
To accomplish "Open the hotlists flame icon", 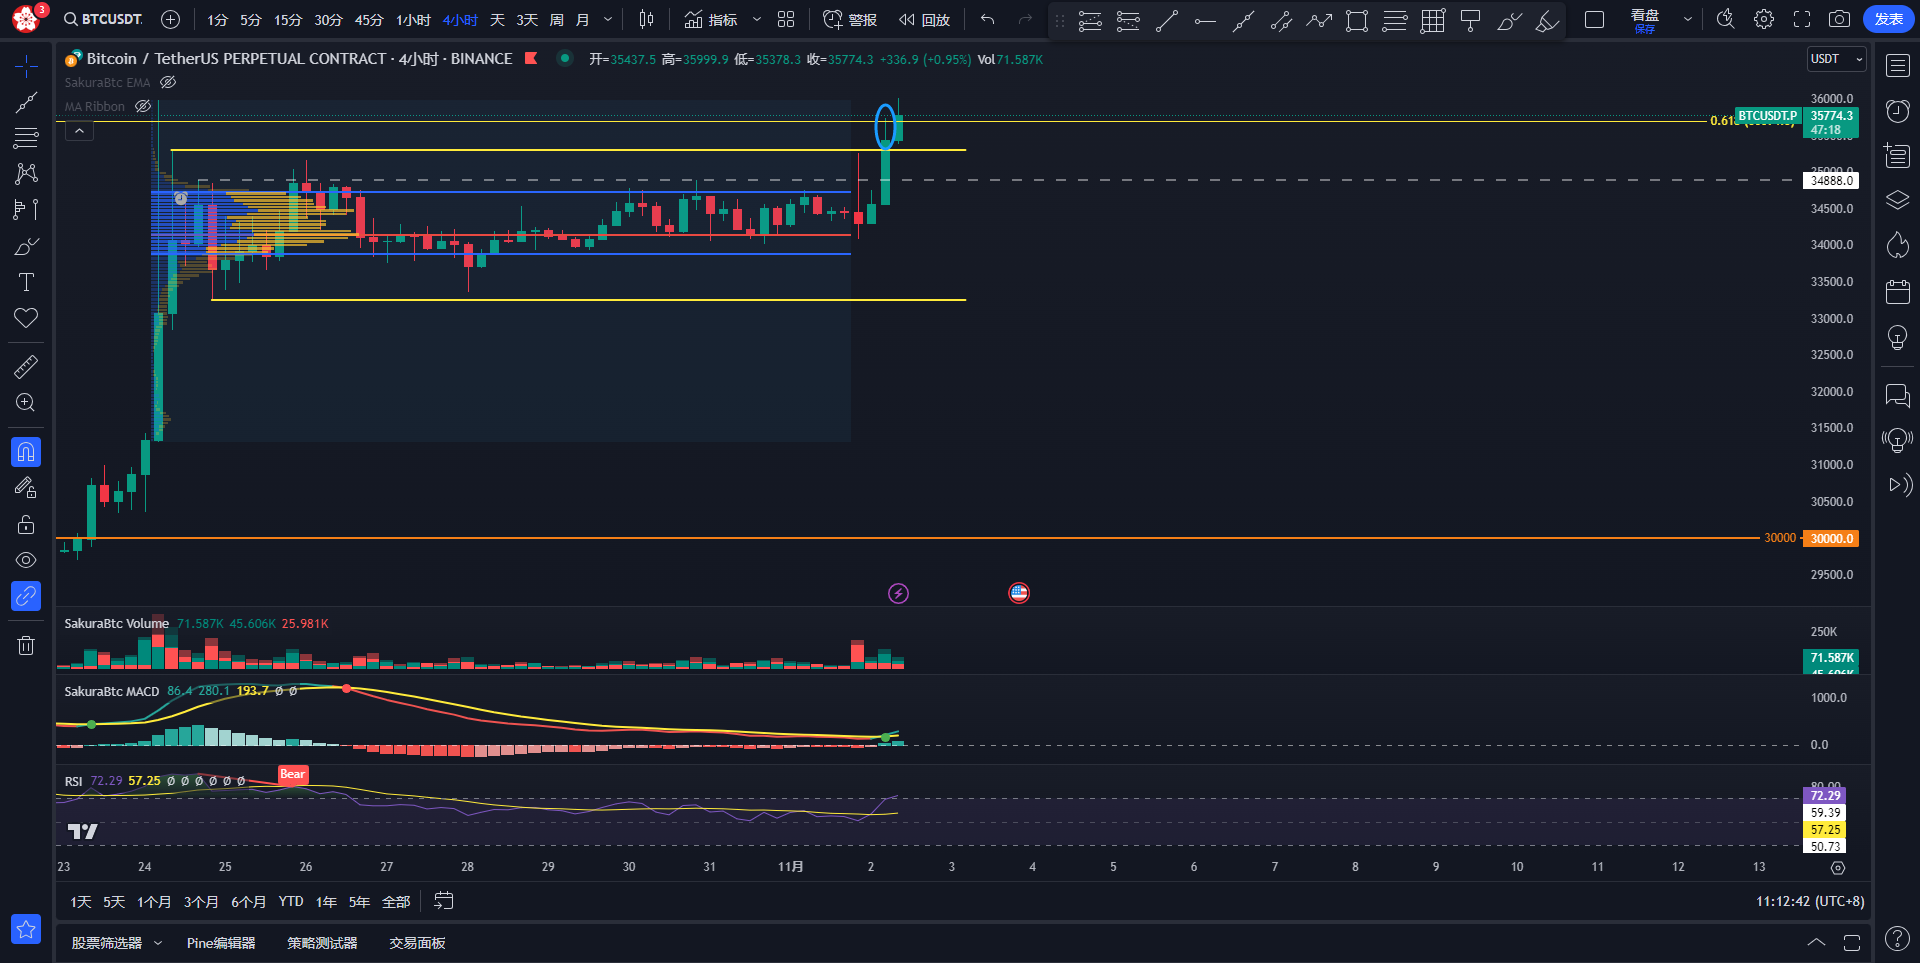I will pyautogui.click(x=1897, y=245).
